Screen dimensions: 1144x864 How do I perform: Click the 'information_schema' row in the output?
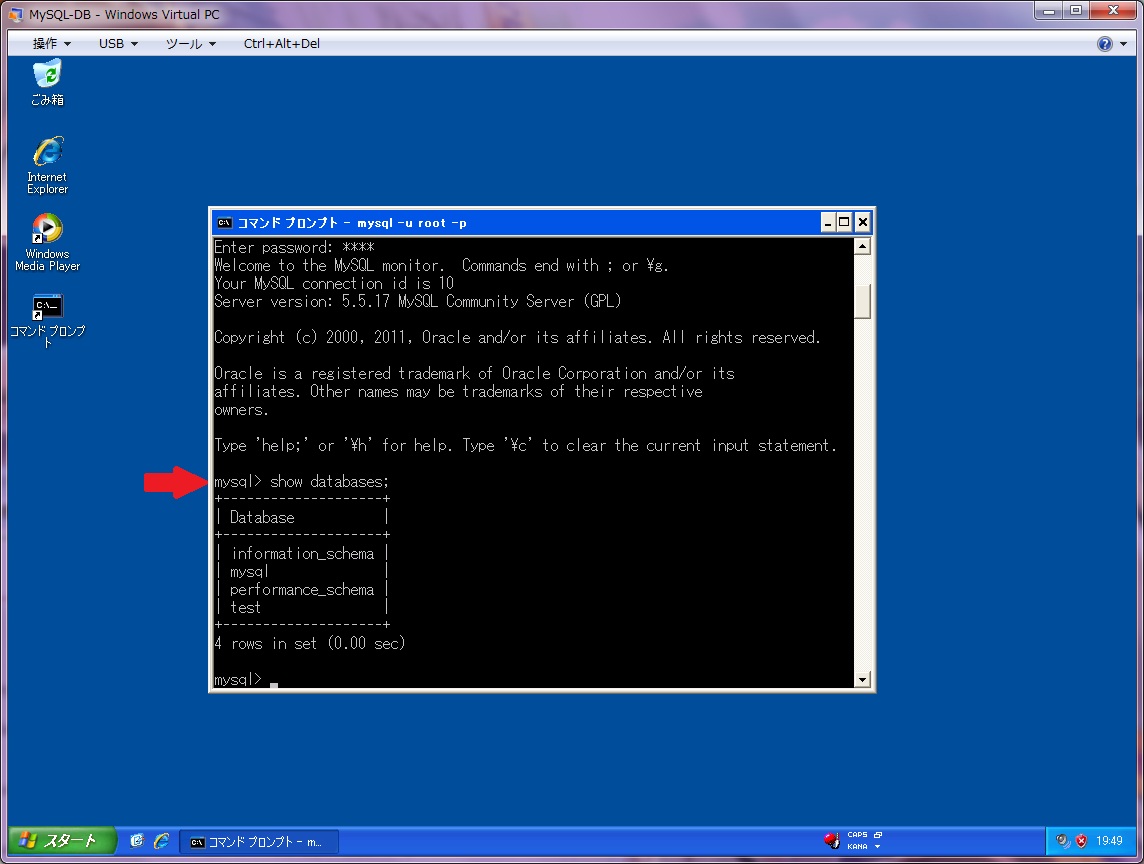pyautogui.click(x=303, y=554)
